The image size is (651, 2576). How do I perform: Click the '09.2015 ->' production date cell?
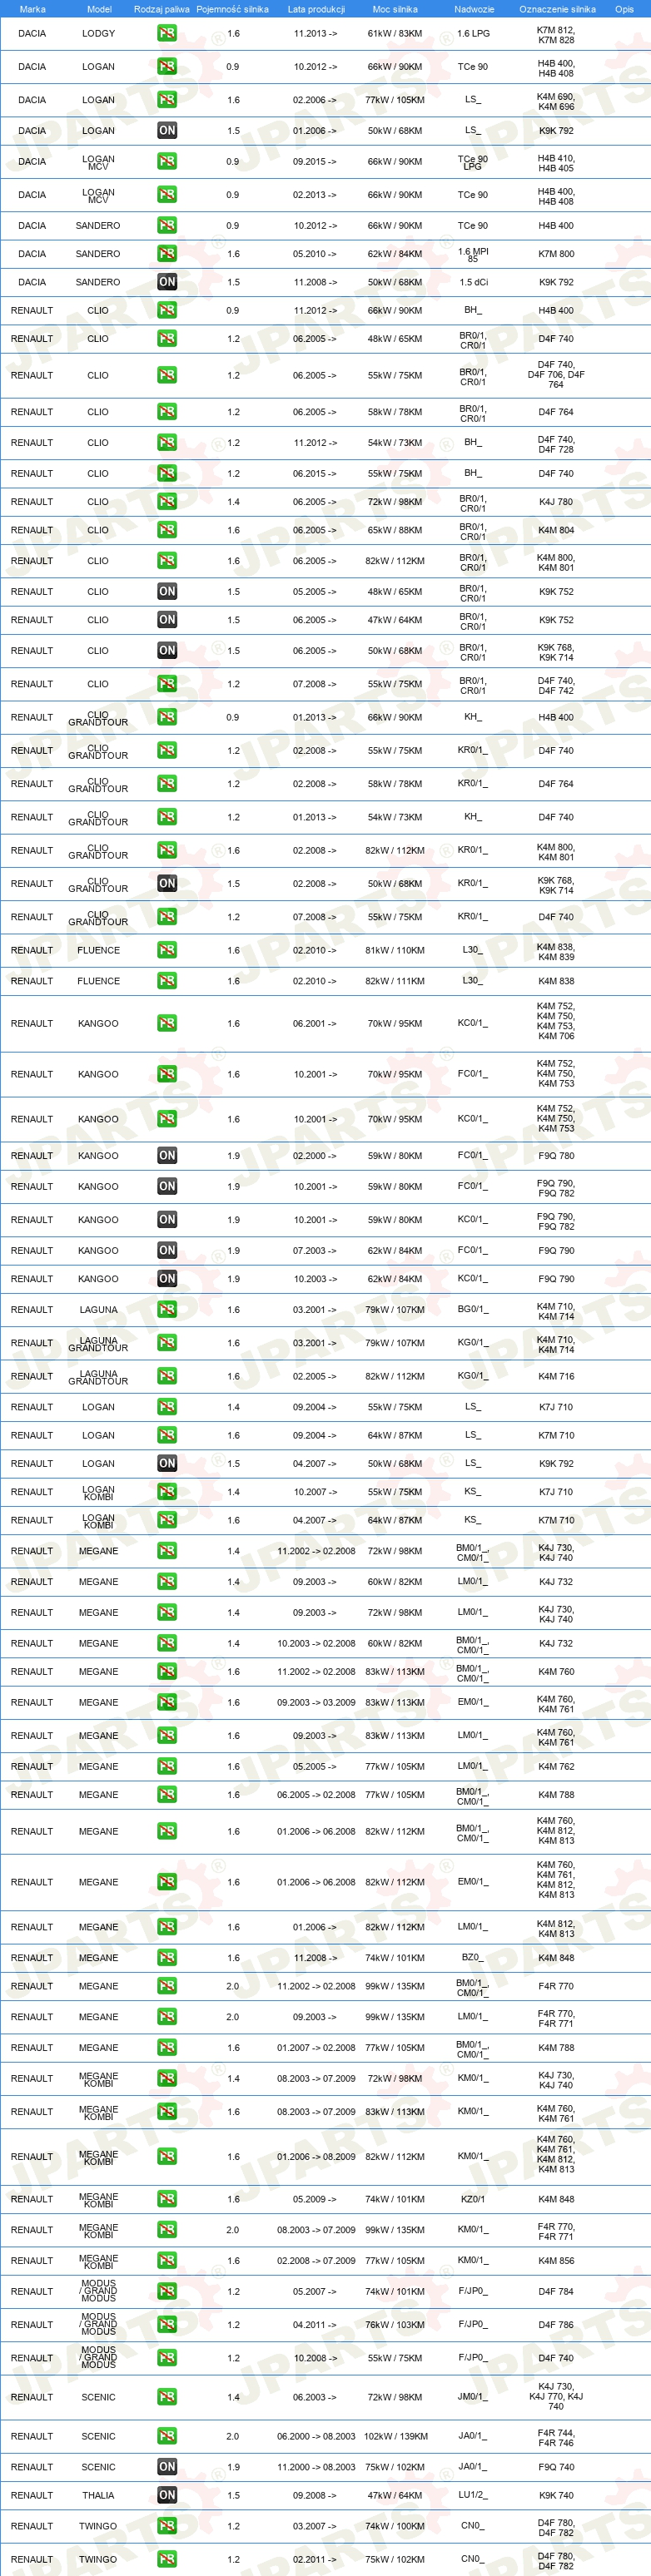pyautogui.click(x=315, y=161)
